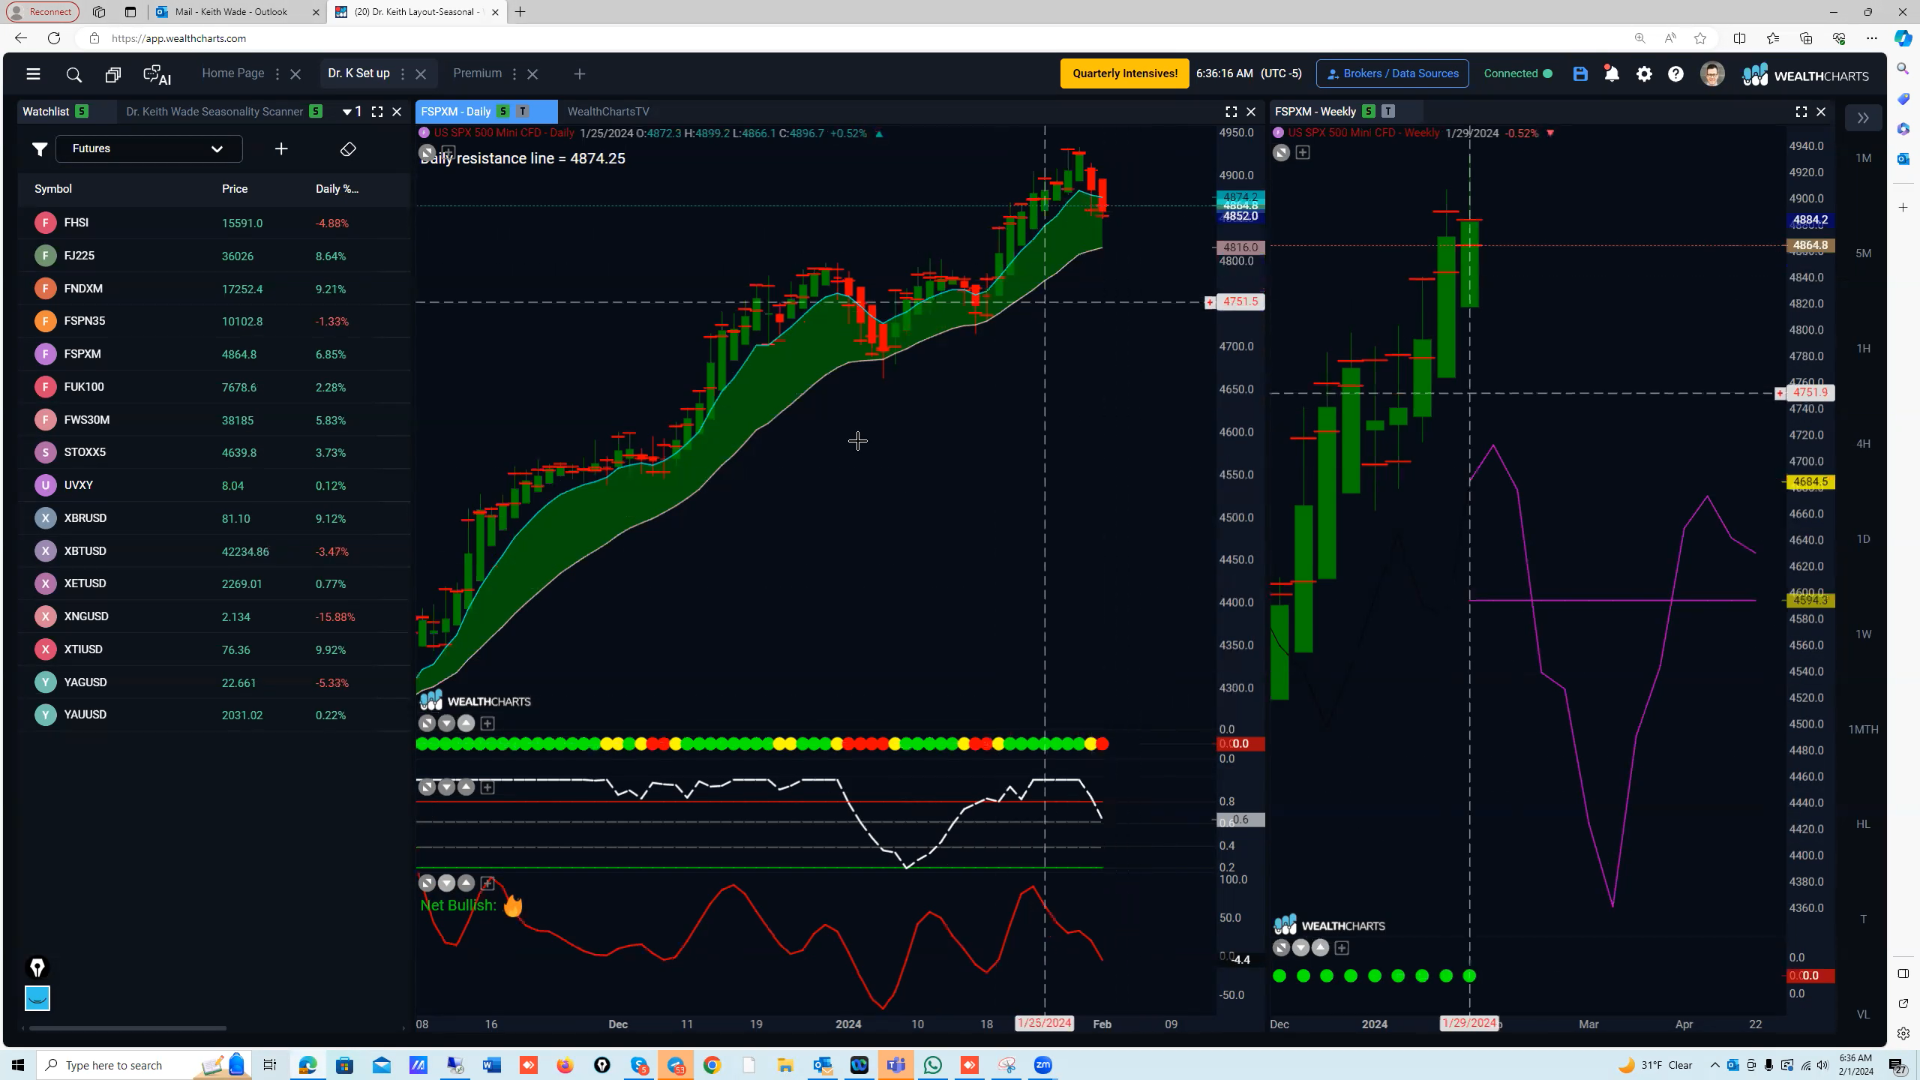Click the purple color dot on weekly chart title
1920x1080 pixels.
coord(1278,133)
